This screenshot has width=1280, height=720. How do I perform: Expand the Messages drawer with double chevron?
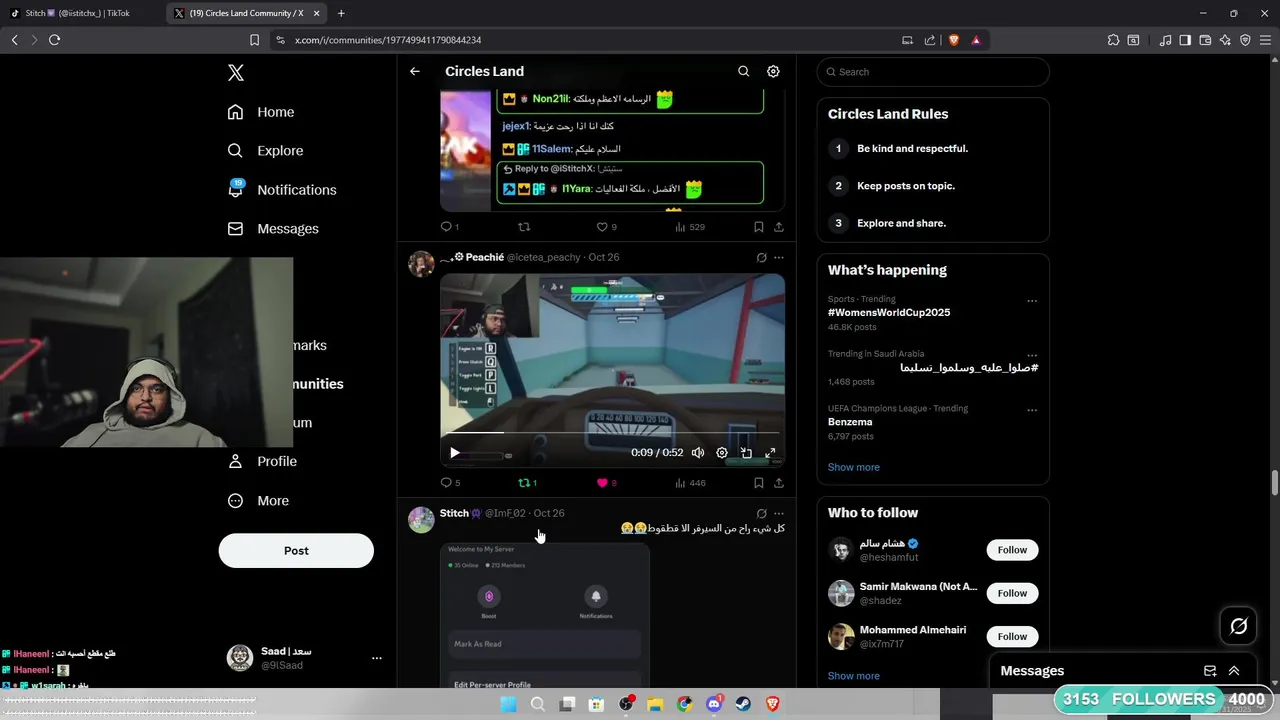click(x=1234, y=671)
